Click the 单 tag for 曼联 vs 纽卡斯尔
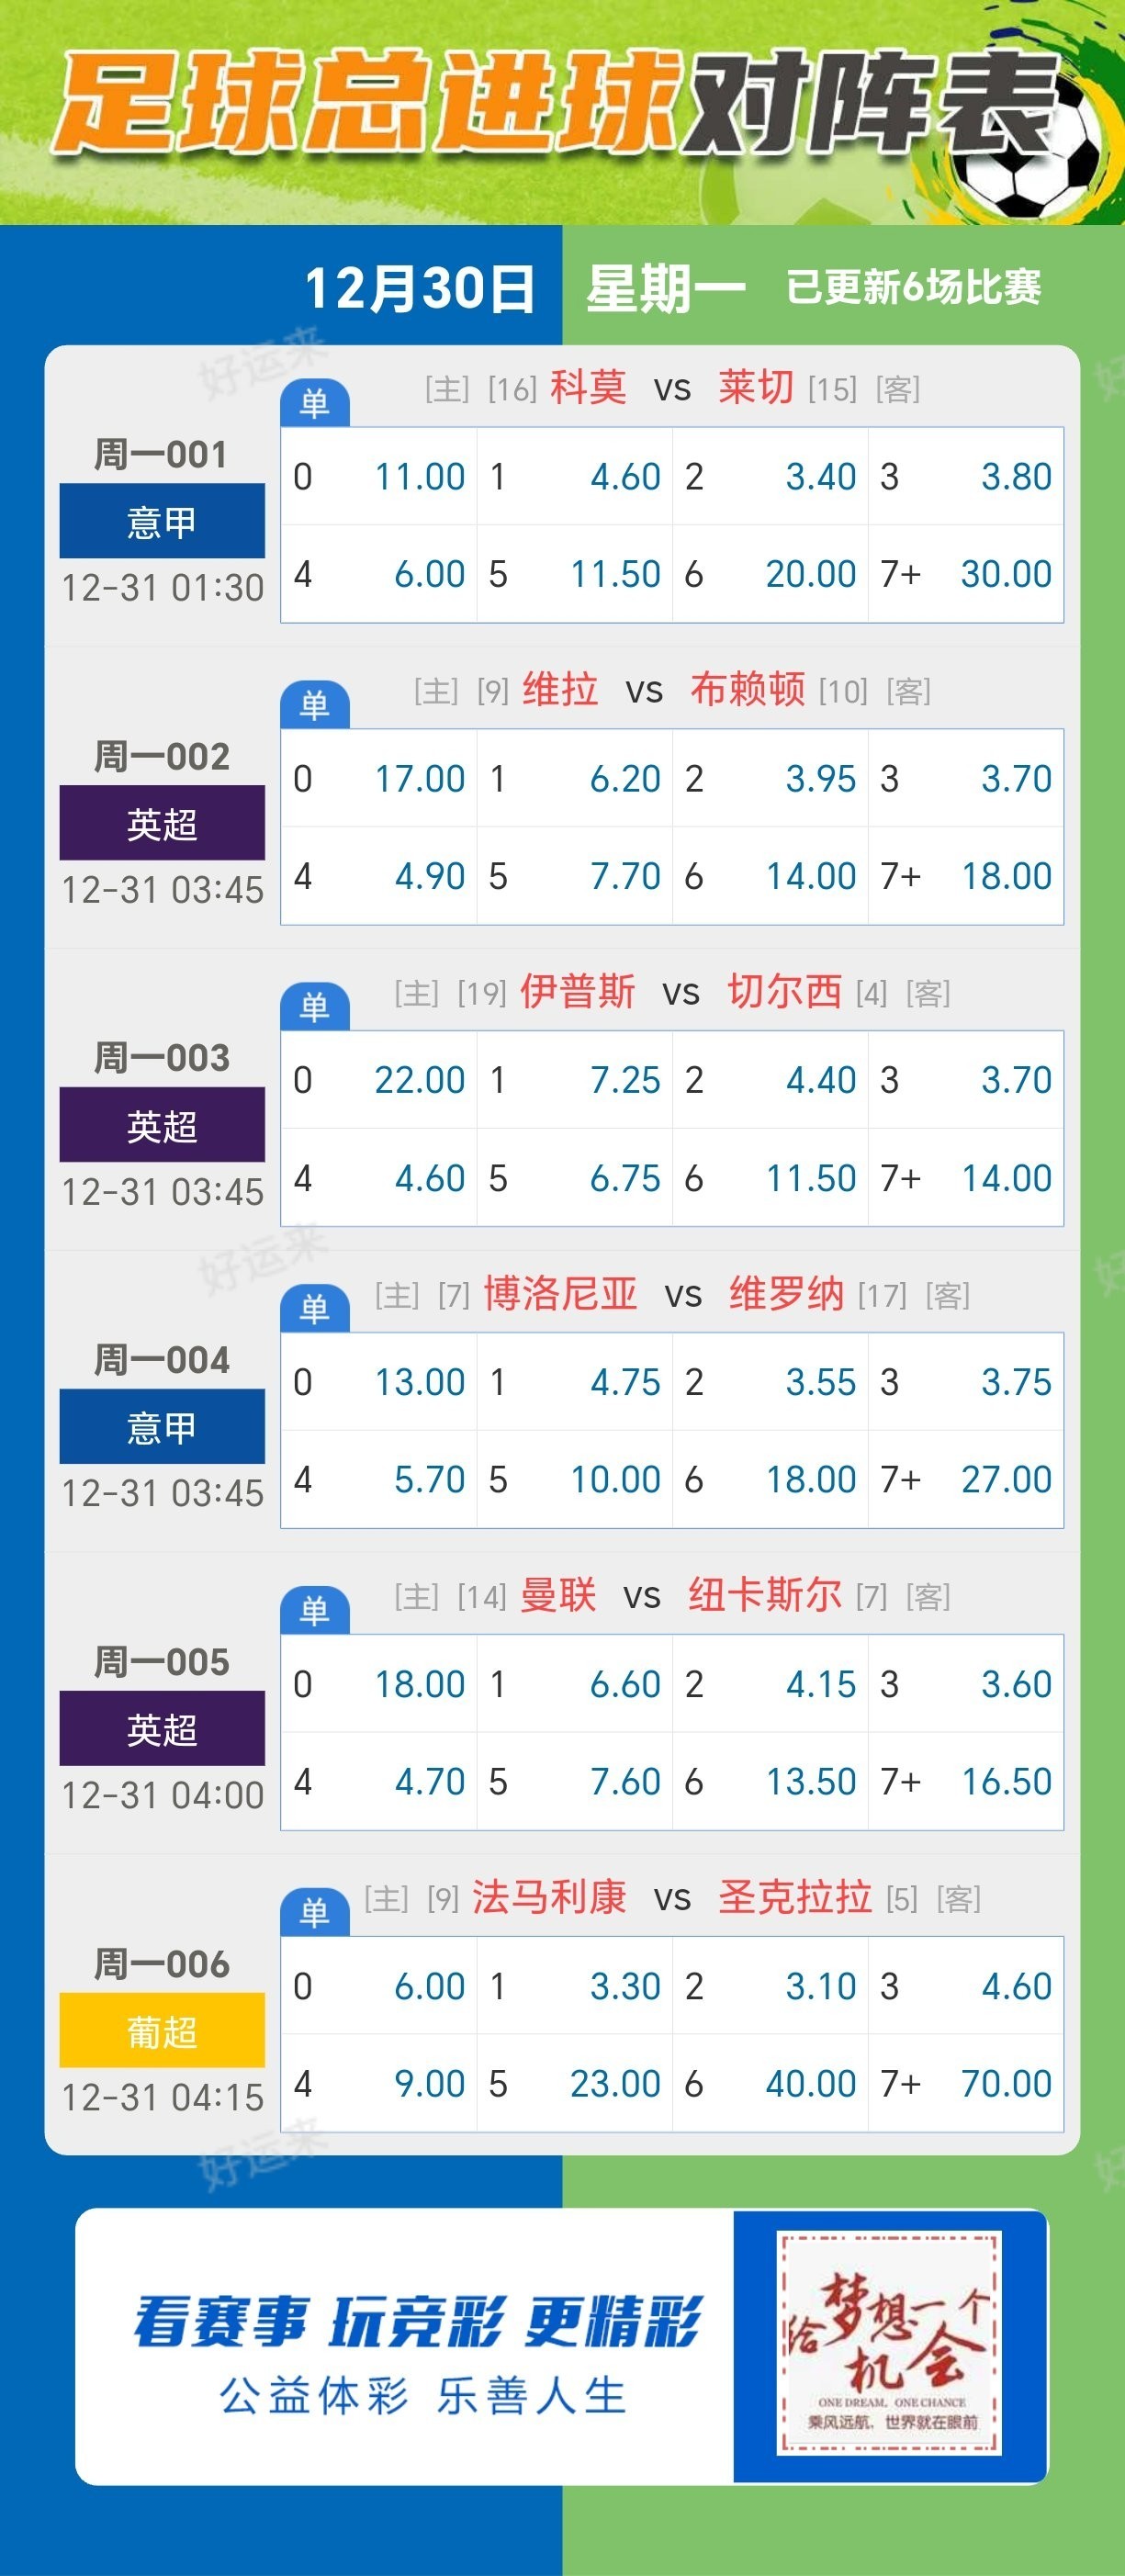1125x2576 pixels. (314, 1611)
